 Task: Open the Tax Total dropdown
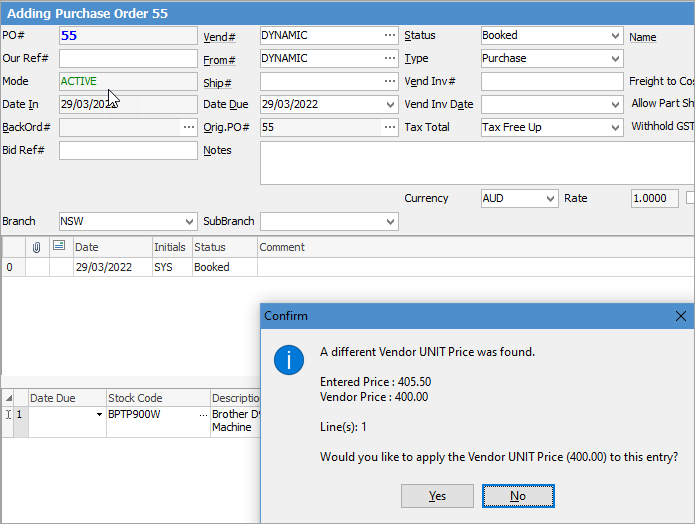614,128
